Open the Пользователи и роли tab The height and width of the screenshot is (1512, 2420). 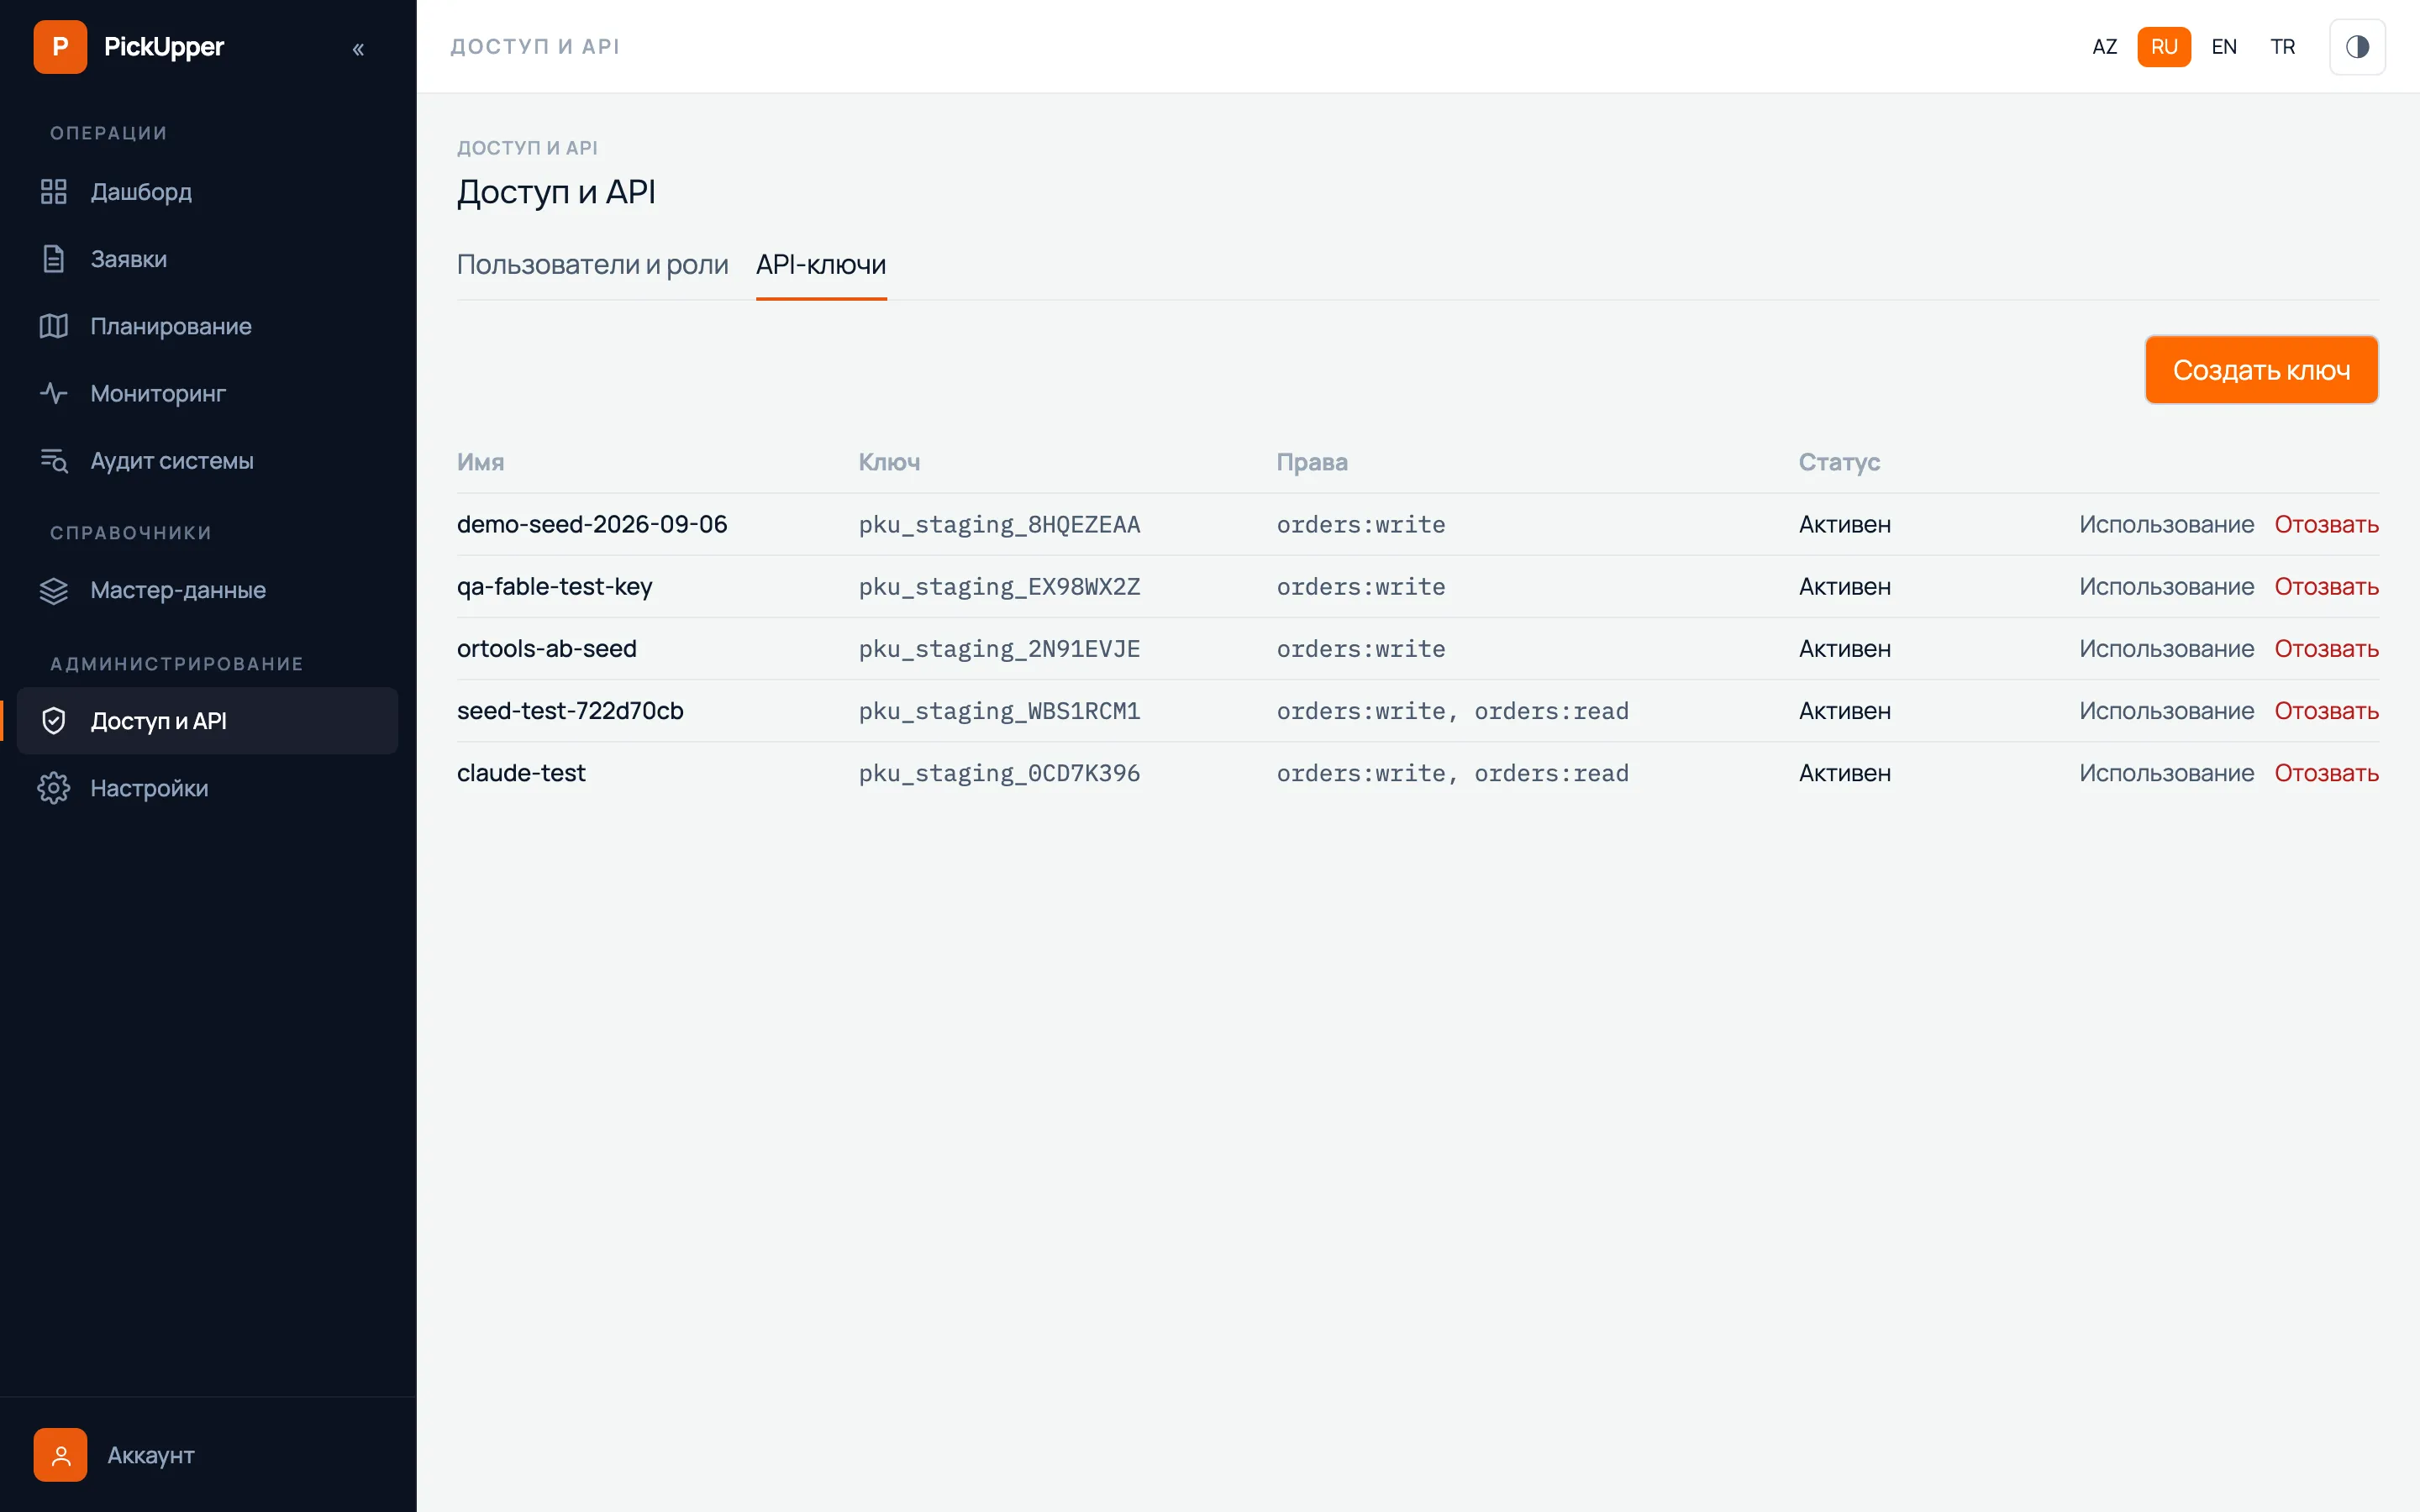[x=592, y=265]
